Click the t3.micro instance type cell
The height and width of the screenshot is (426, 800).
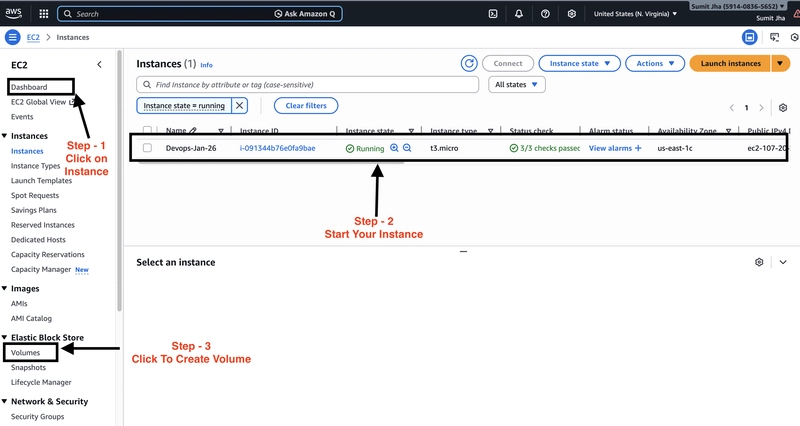coord(444,148)
